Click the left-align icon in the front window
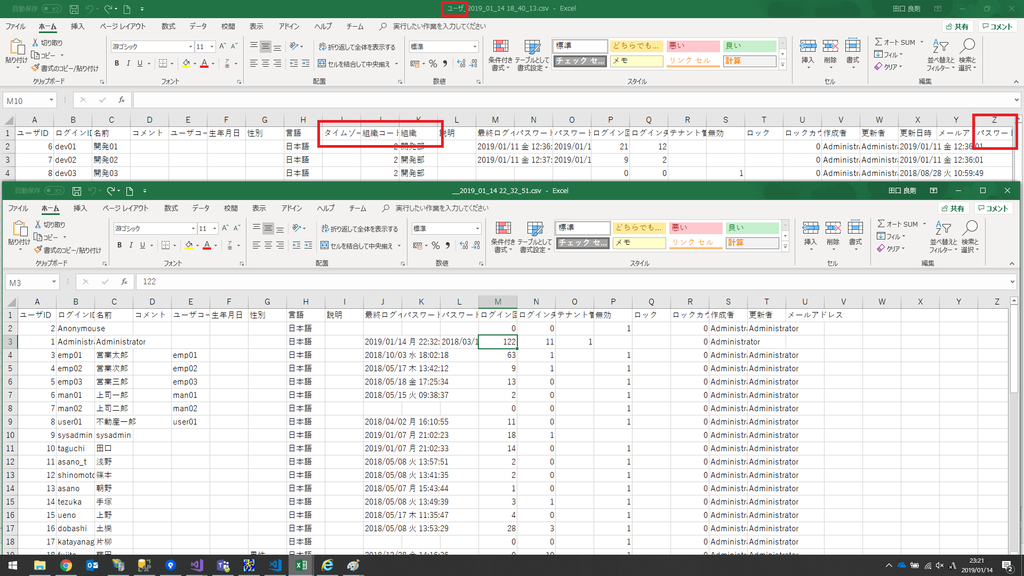The image size is (1024, 576). 256,246
